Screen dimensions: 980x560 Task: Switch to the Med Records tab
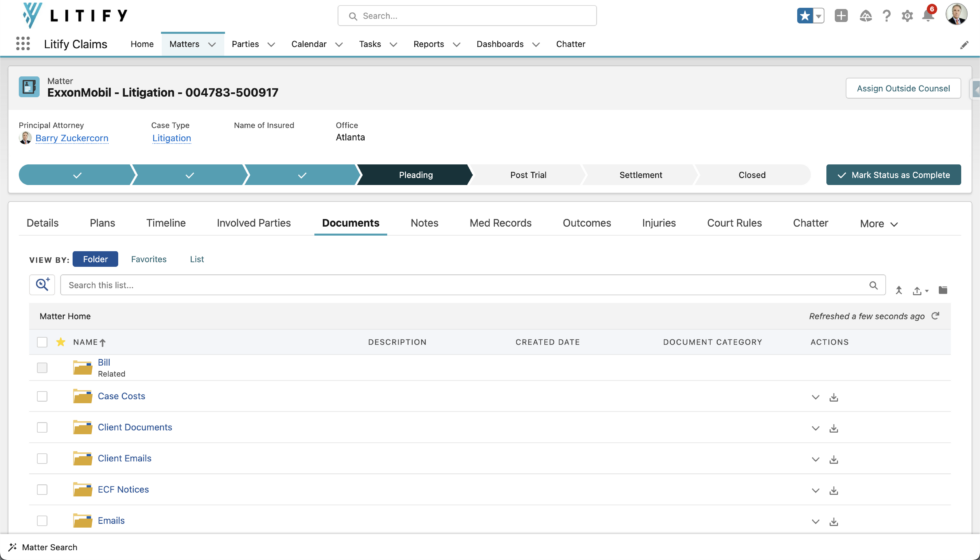point(501,223)
